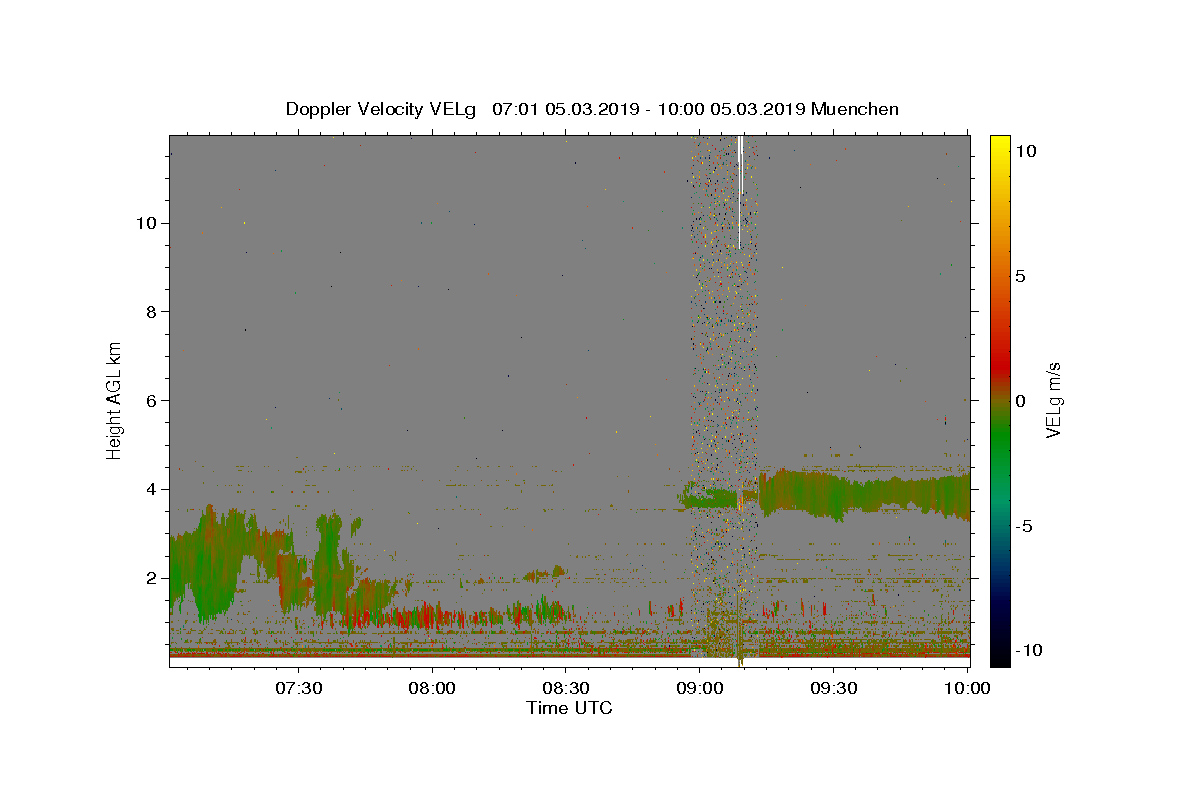Click the 08:30 time tick label
The height and width of the screenshot is (800, 1200).
tap(566, 688)
